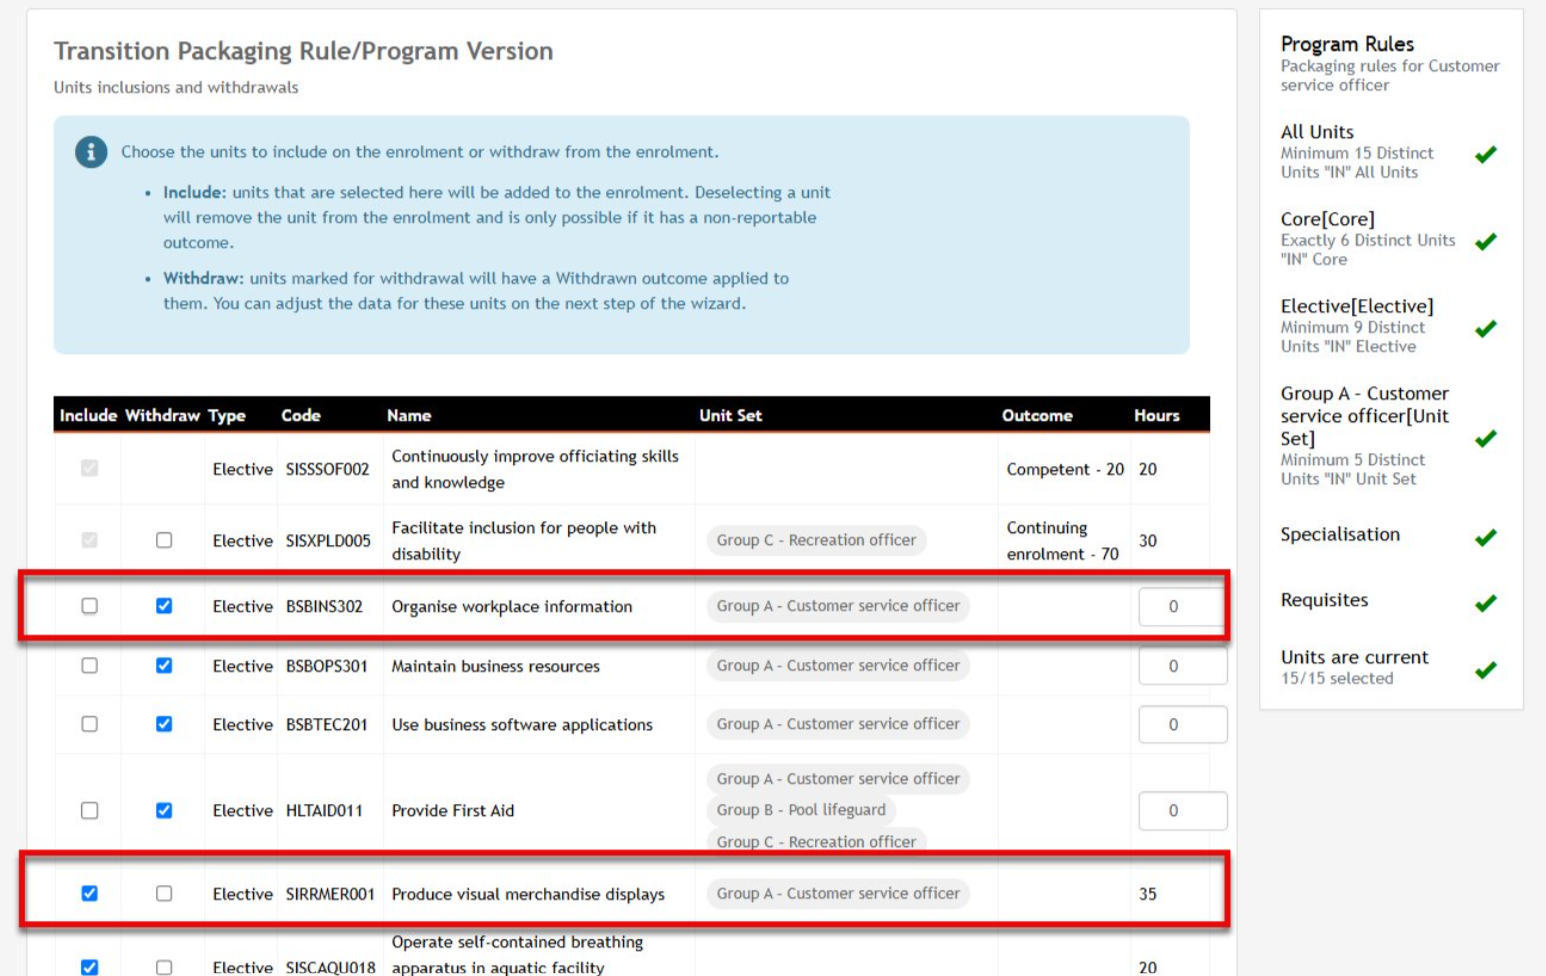Click the Include column header
Image resolution: width=1546 pixels, height=976 pixels.
[88, 416]
